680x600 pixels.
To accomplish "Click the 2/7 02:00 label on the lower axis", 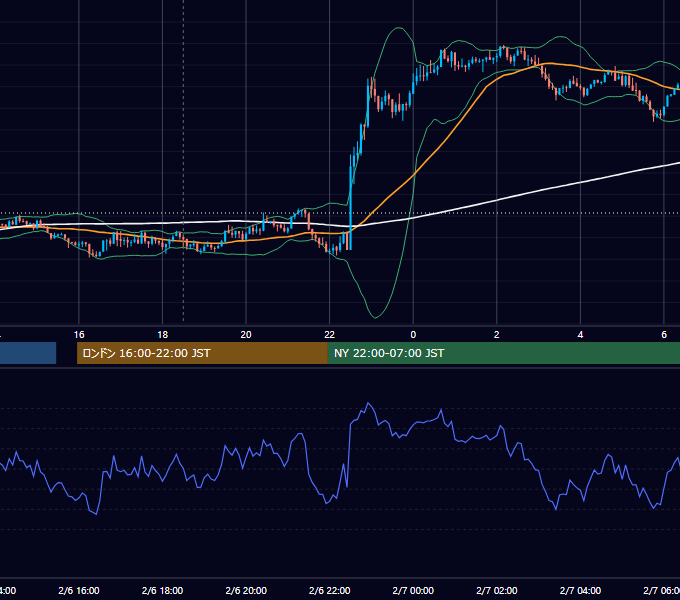I will tap(497, 590).
